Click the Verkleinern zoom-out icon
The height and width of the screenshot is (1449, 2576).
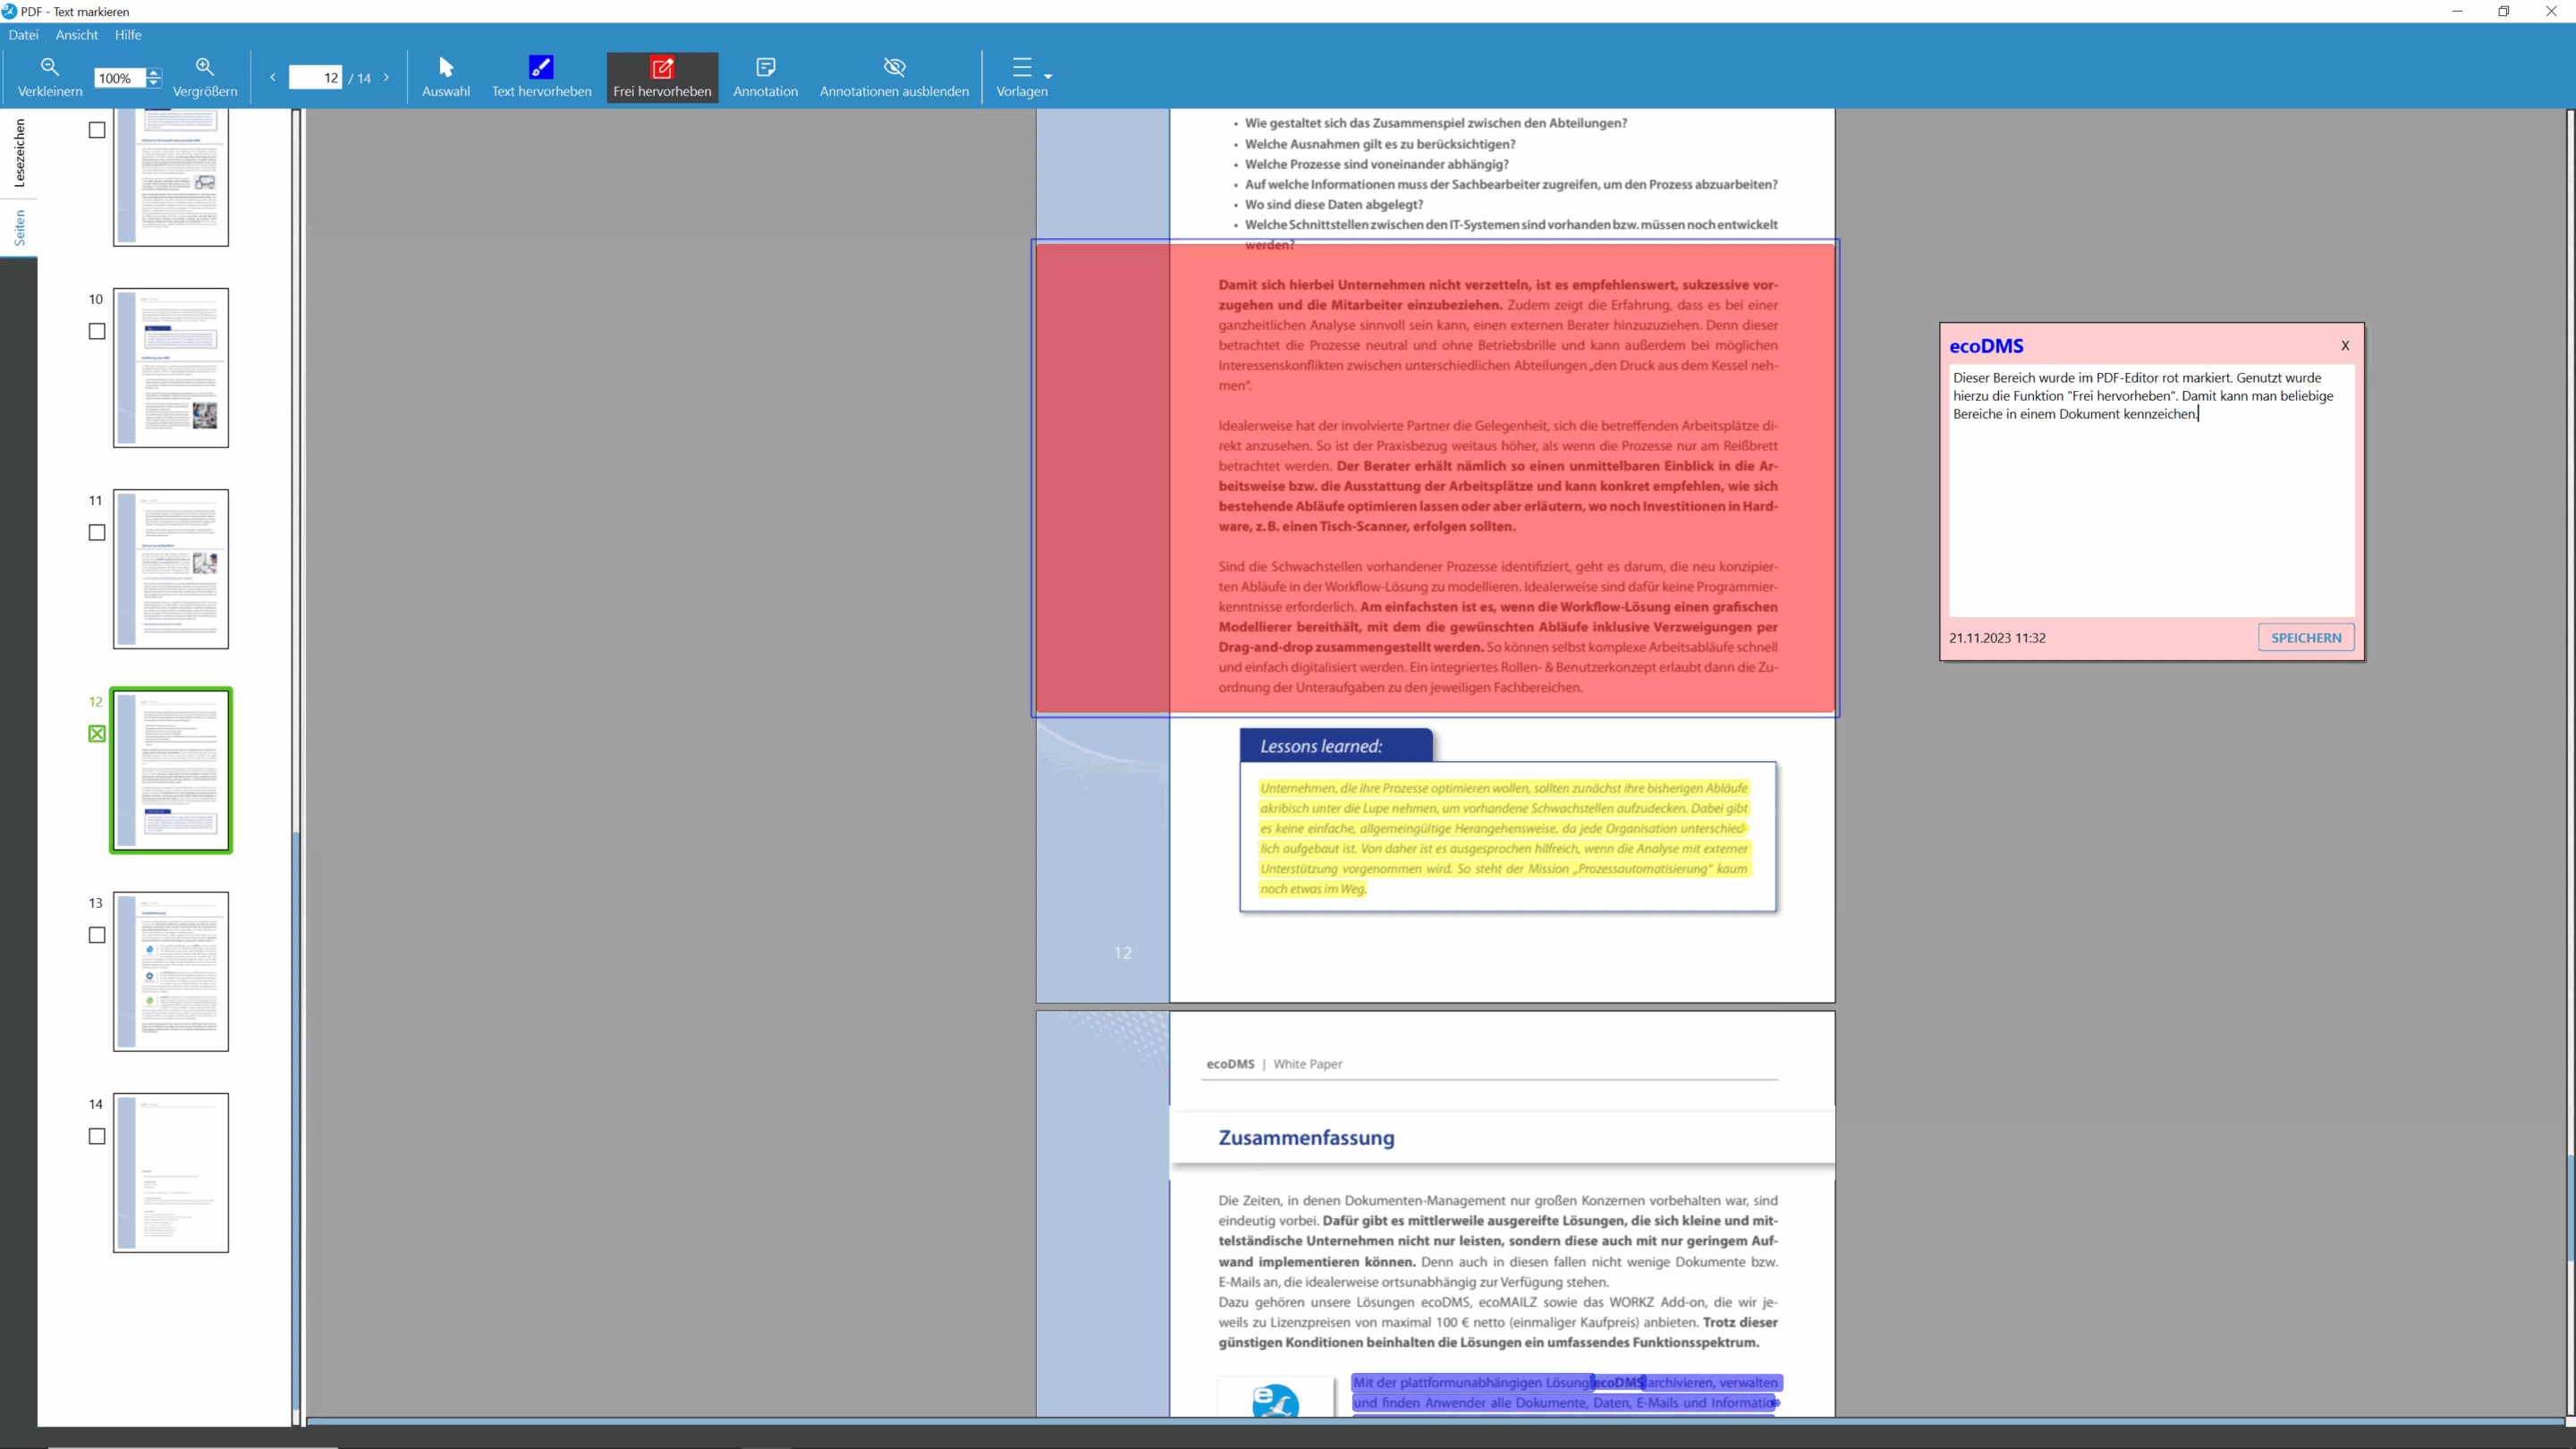pyautogui.click(x=50, y=67)
